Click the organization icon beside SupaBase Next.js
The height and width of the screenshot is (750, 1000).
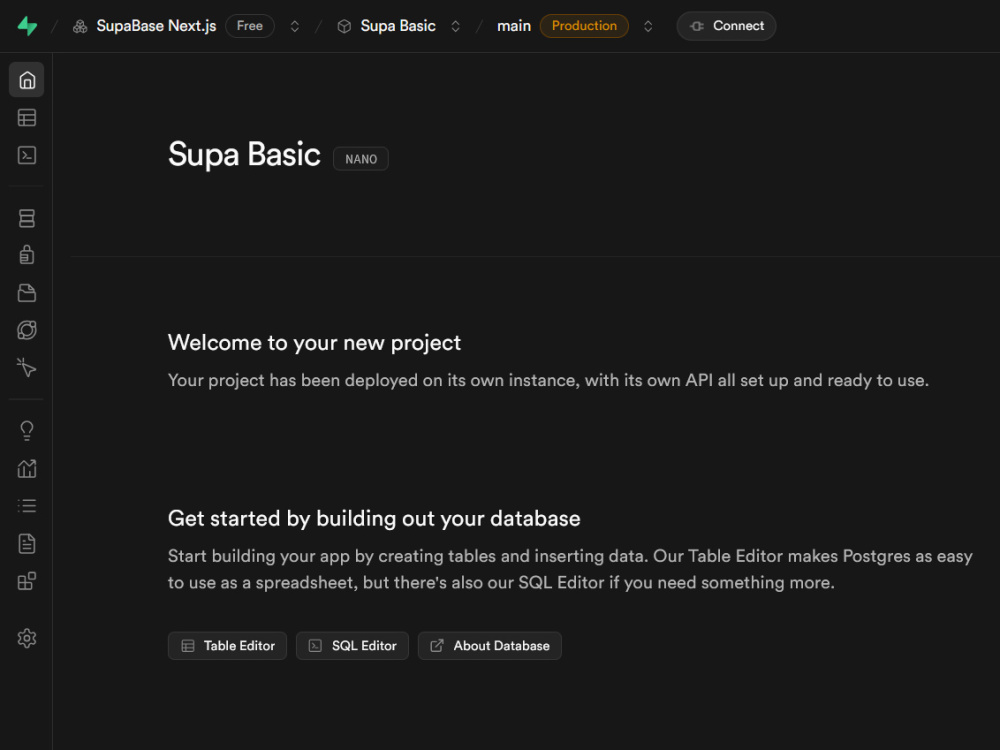point(80,26)
